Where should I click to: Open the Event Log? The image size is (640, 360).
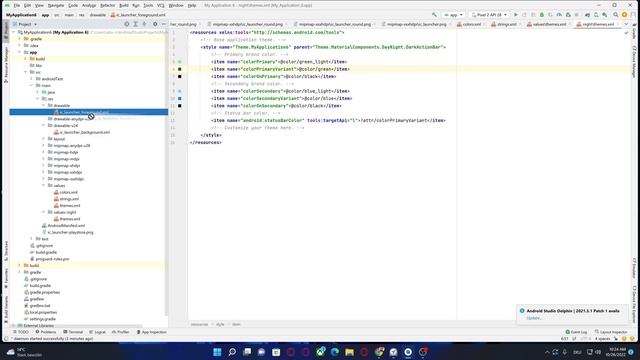pyautogui.click(x=576, y=332)
